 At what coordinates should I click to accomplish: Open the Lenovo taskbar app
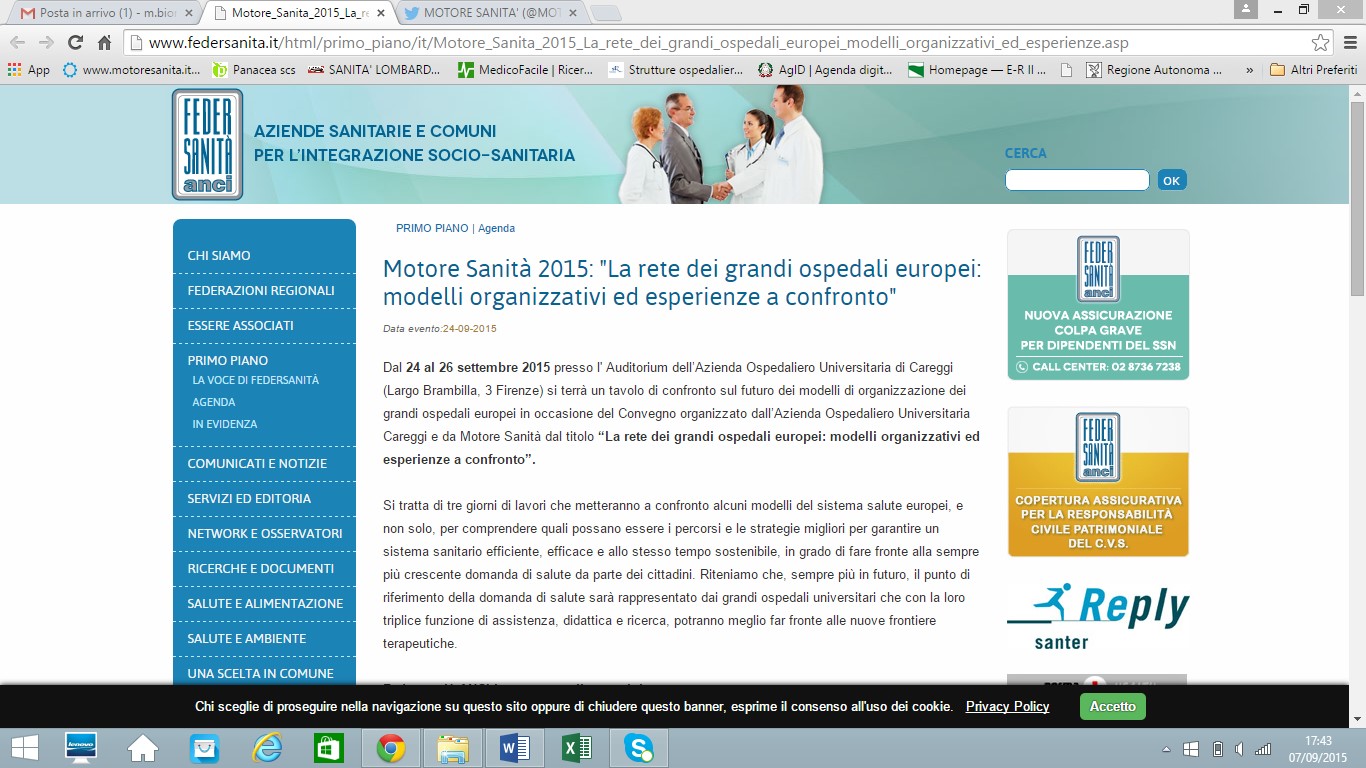[x=80, y=748]
